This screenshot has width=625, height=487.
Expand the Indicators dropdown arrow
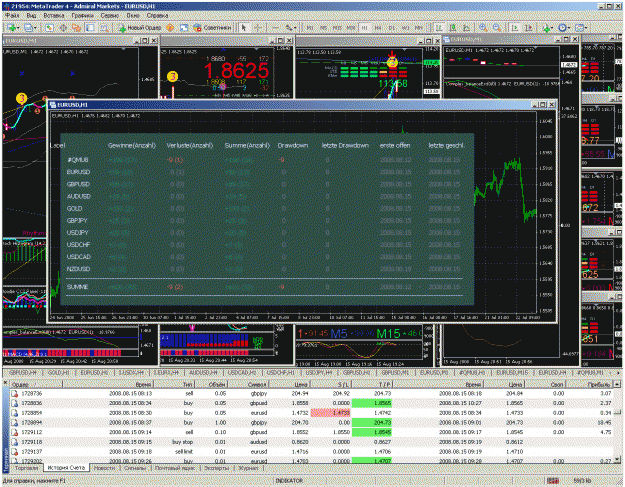pos(553,27)
